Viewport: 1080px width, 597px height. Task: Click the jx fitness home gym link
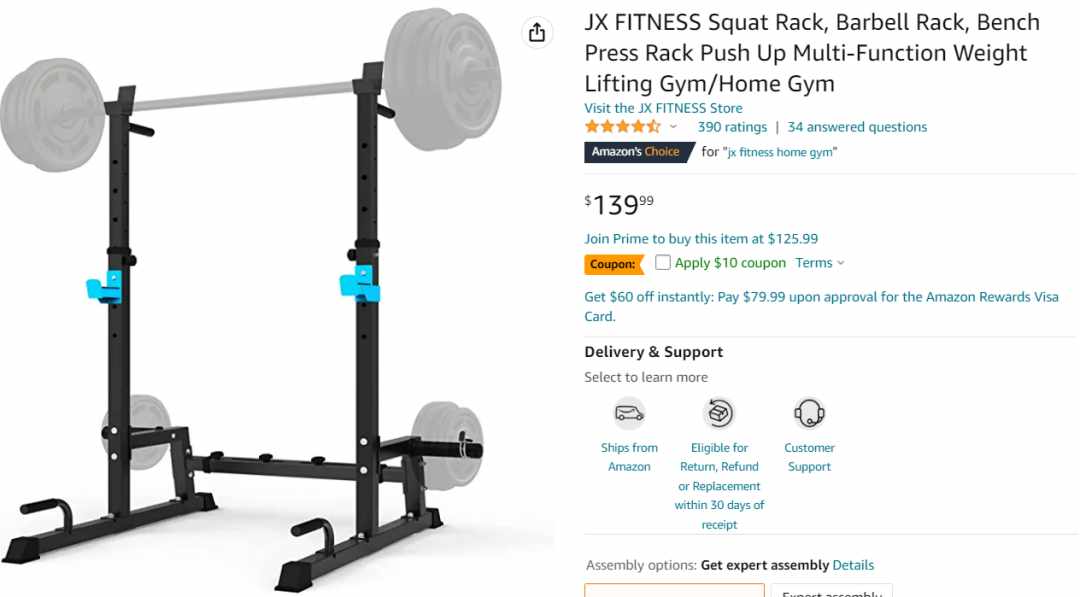[x=780, y=152]
